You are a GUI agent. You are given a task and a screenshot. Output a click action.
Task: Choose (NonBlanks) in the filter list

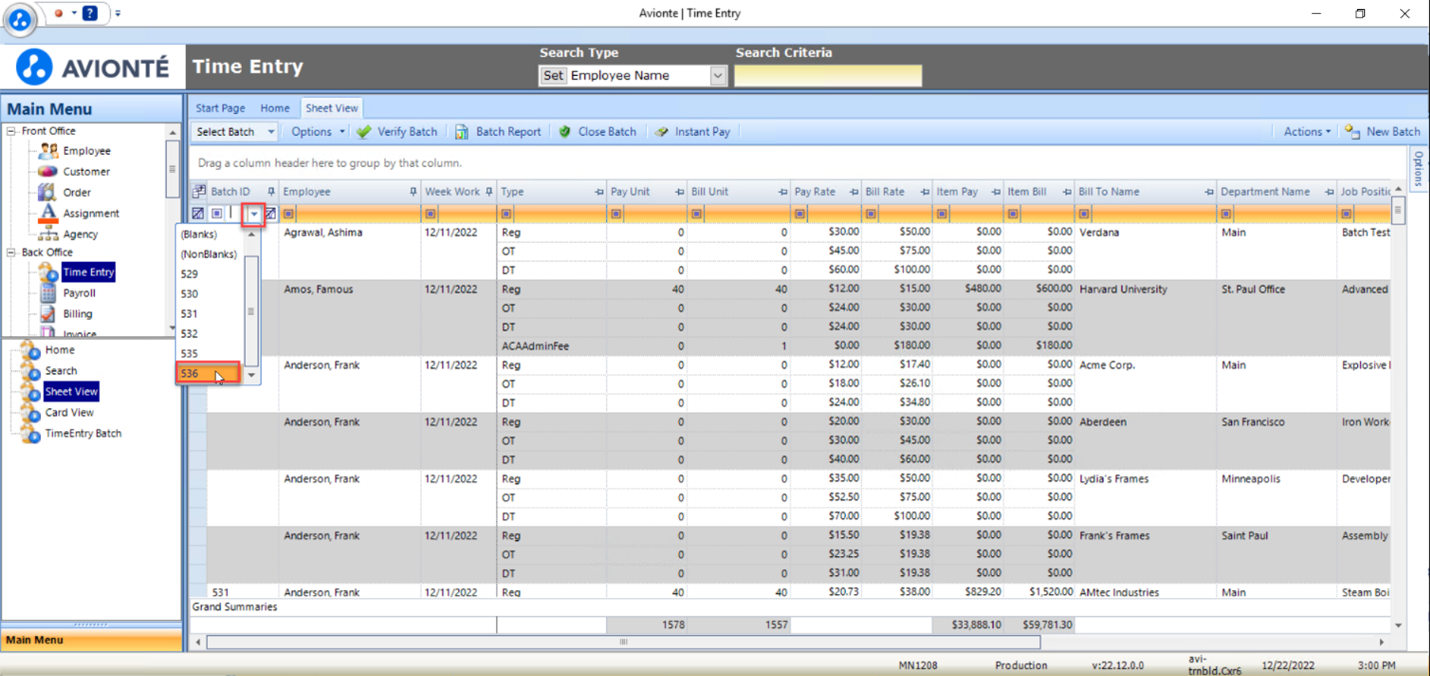coord(210,254)
